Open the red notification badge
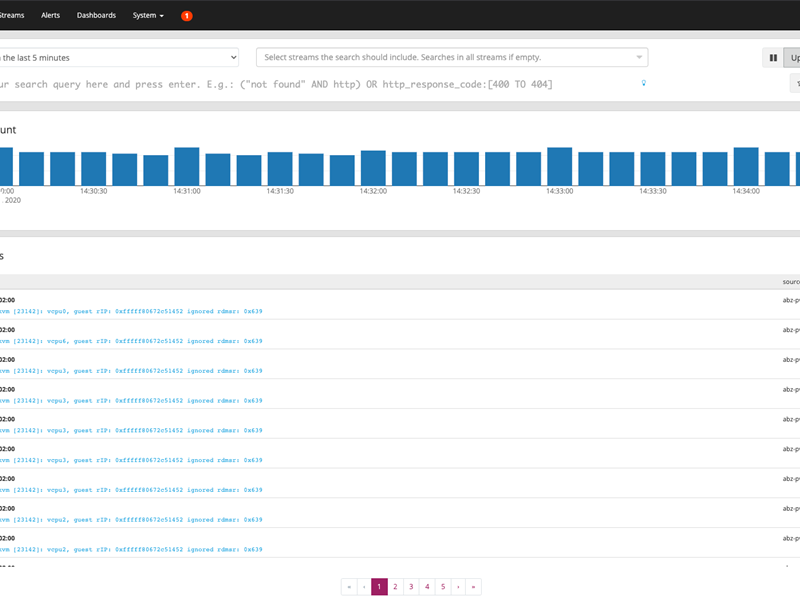The width and height of the screenshot is (800, 600). 187,16
